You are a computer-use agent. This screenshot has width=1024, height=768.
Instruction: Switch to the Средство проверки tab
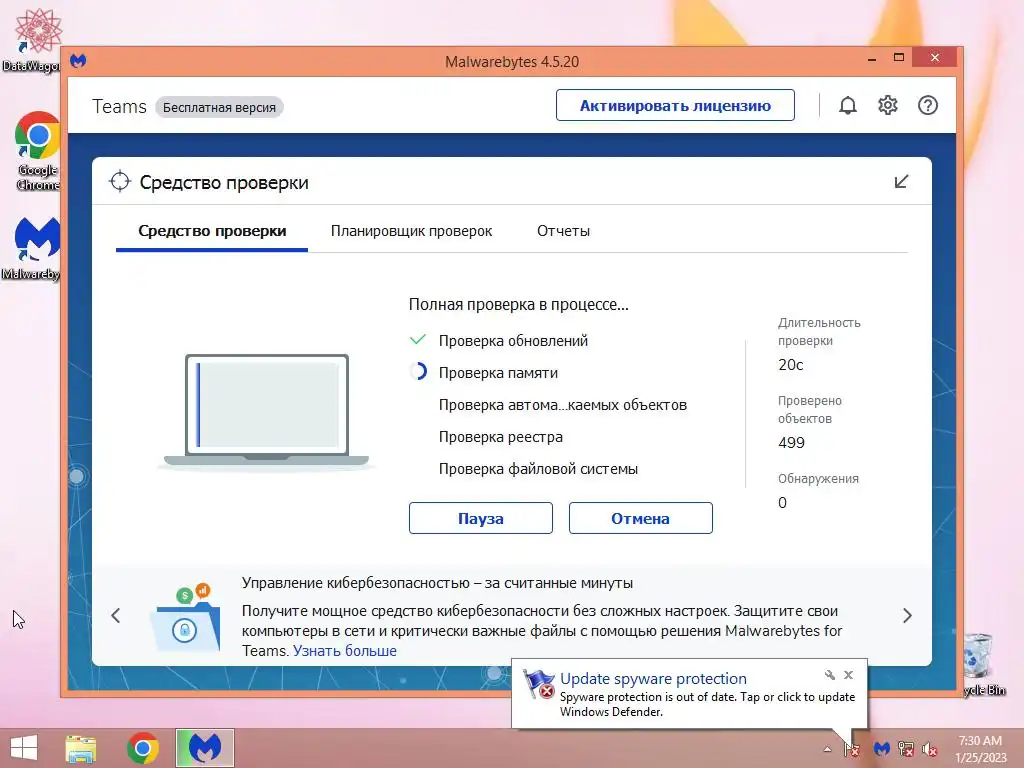pos(212,231)
